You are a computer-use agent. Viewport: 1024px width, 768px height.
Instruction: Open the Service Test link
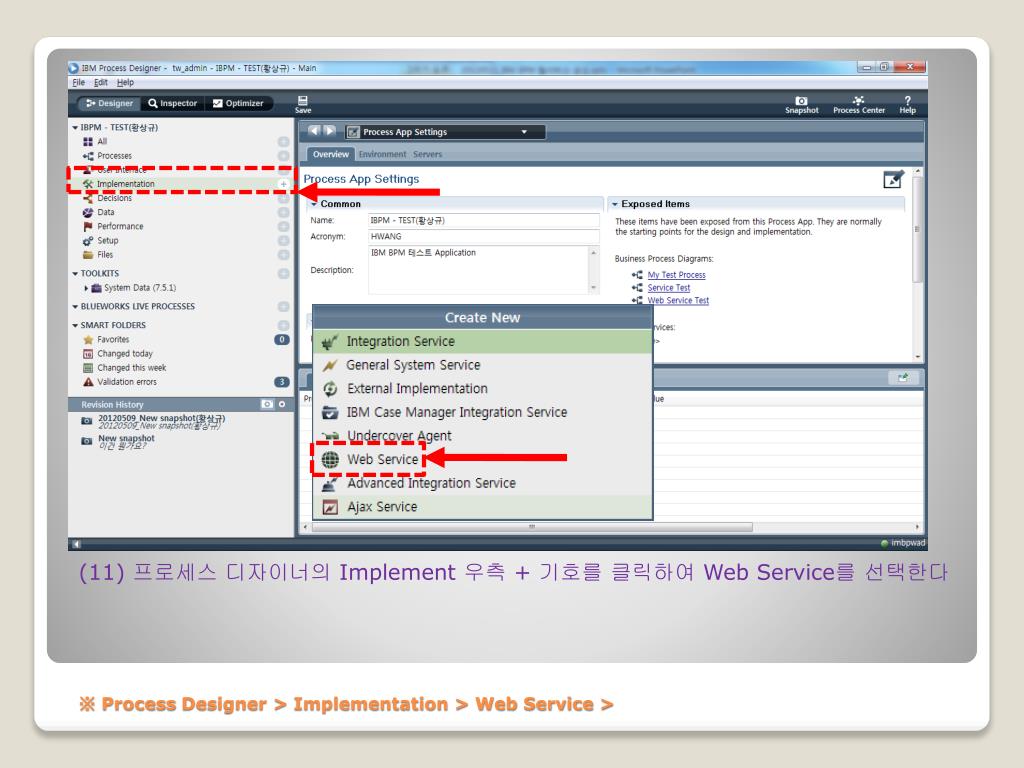[669, 288]
